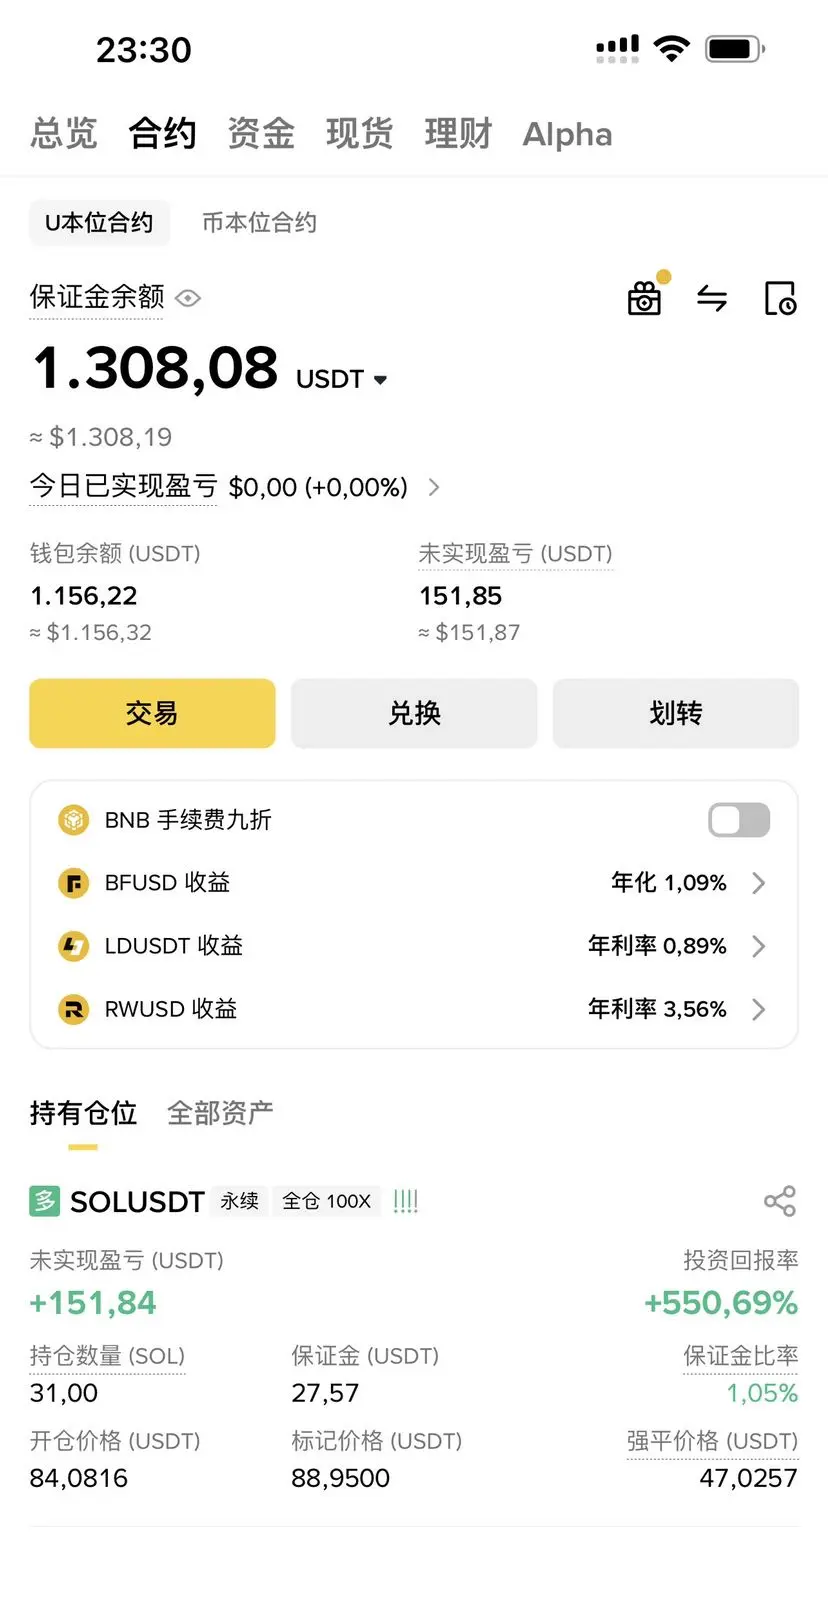Switch to the 资金 tab
Screen dimensions: 828x1606
pyautogui.click(x=261, y=133)
